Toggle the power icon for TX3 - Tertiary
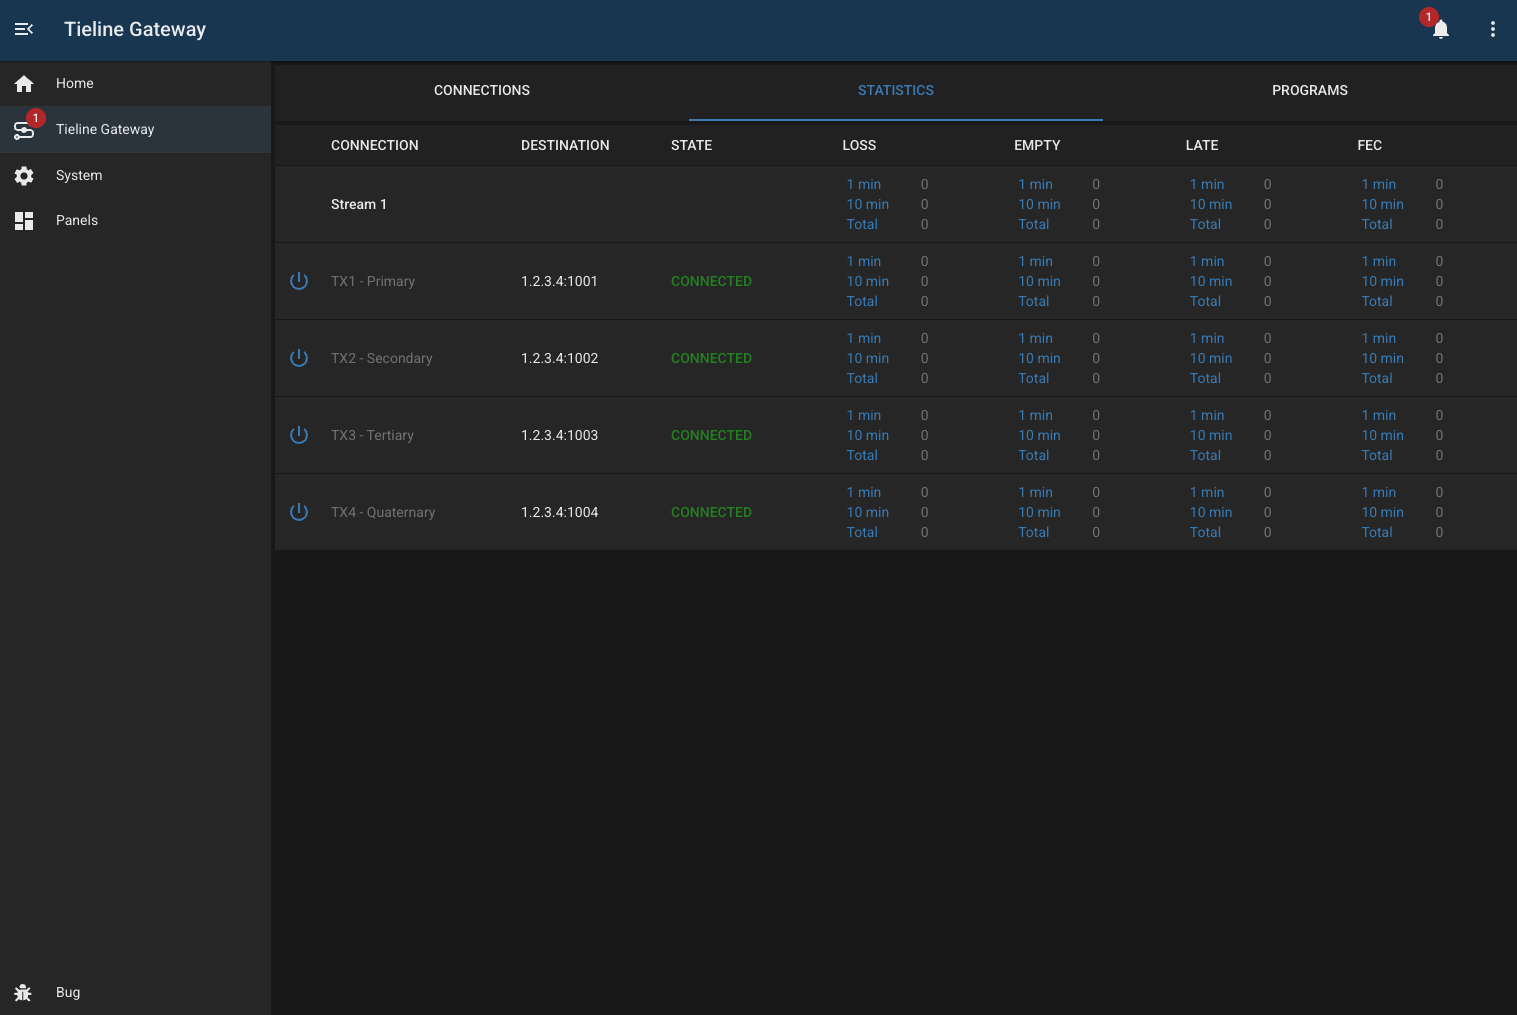The image size is (1517, 1015). pyautogui.click(x=299, y=435)
